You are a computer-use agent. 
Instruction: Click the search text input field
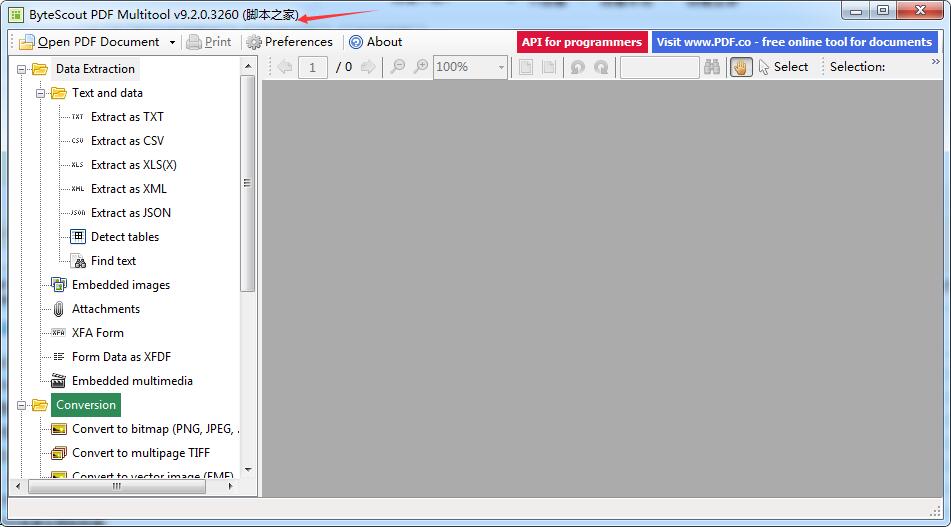click(659, 67)
